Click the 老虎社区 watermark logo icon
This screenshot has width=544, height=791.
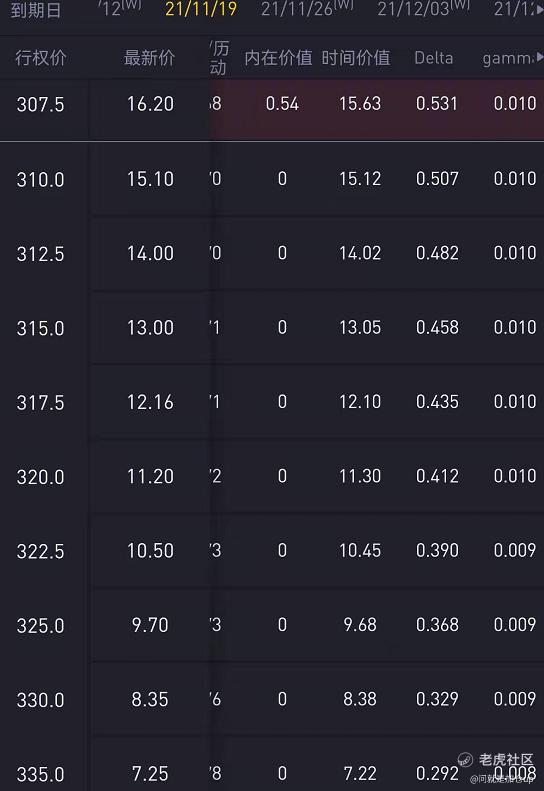pos(465,759)
